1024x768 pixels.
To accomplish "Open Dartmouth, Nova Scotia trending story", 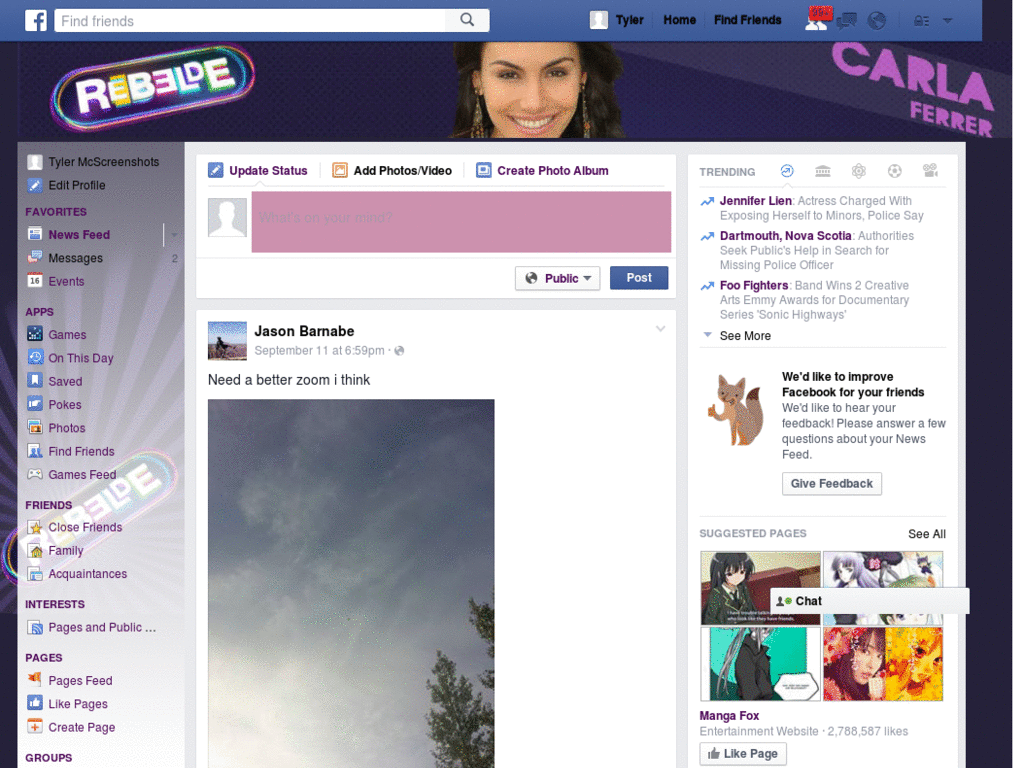I will pyautogui.click(x=786, y=236).
